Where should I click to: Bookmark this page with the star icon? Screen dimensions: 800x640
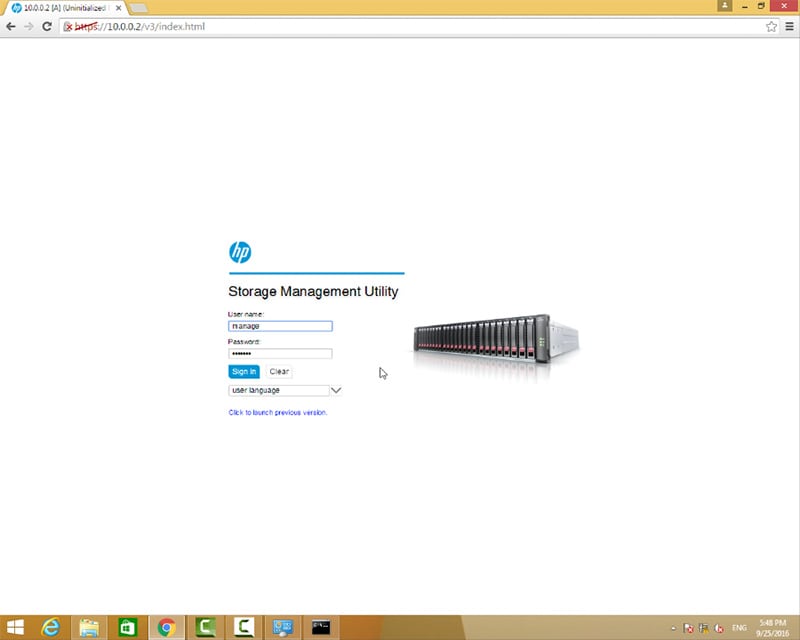click(x=771, y=26)
